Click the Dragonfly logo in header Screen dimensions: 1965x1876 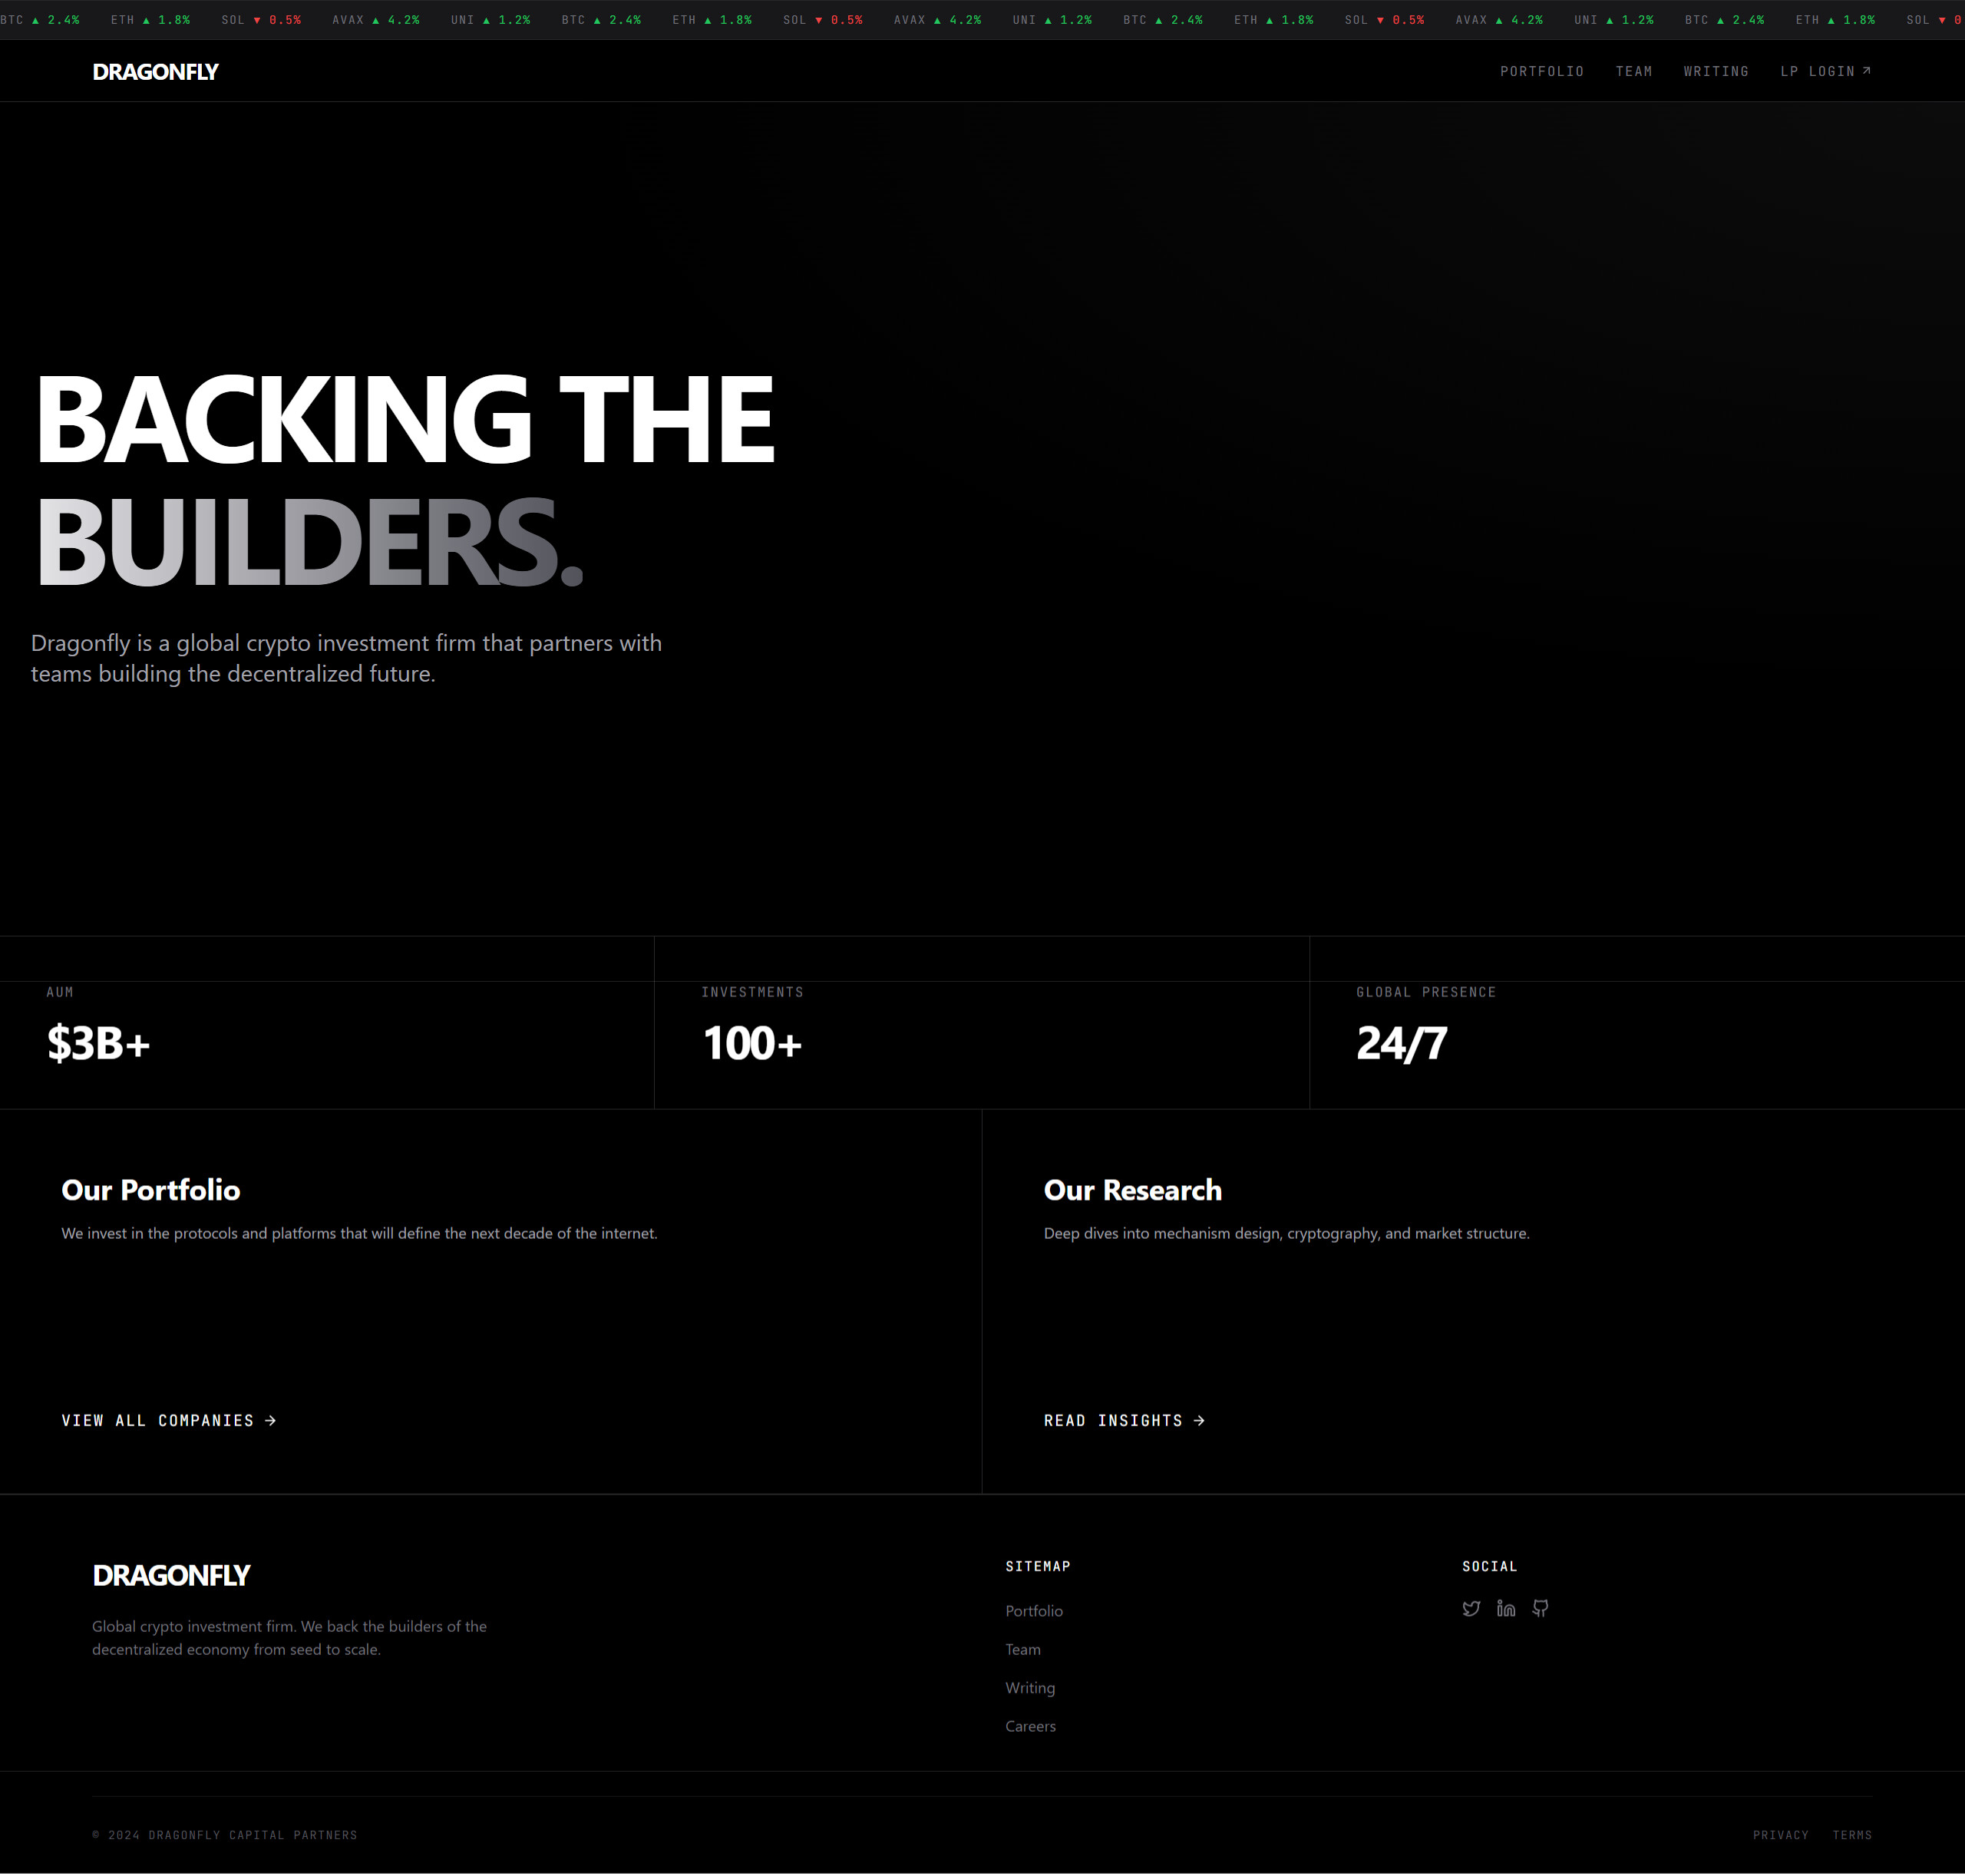[x=155, y=72]
